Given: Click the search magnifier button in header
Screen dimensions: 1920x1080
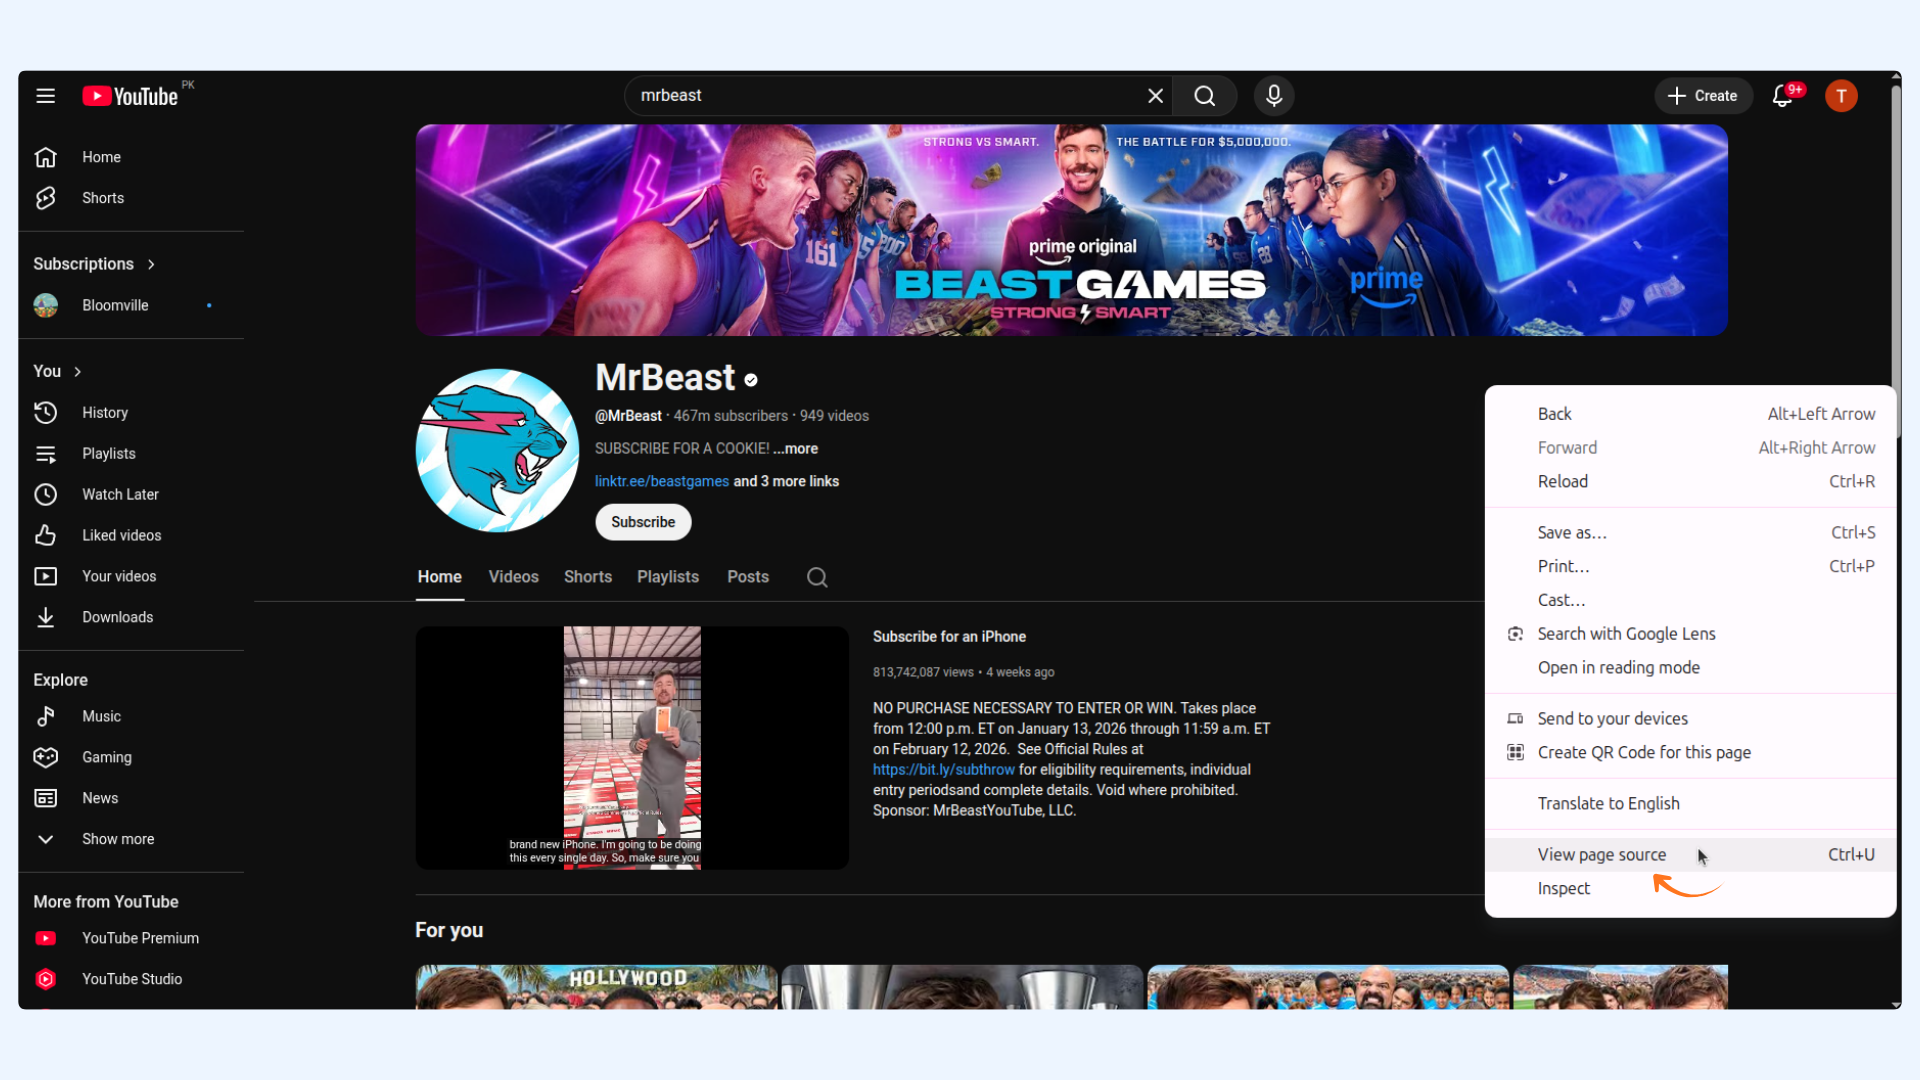Looking at the screenshot, I should [x=1205, y=96].
